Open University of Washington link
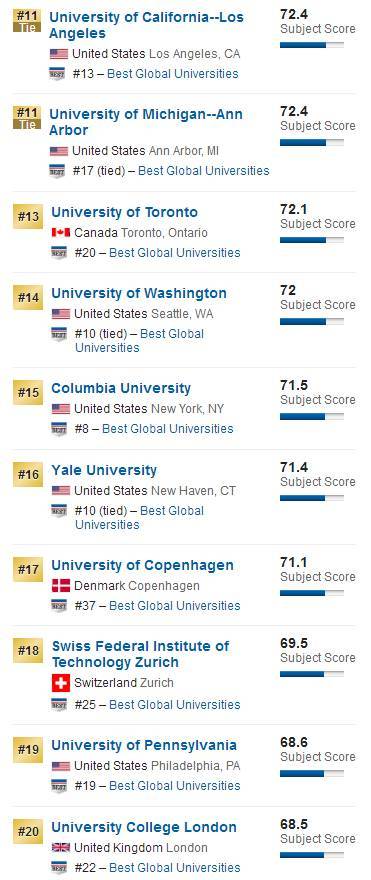 click(x=139, y=293)
